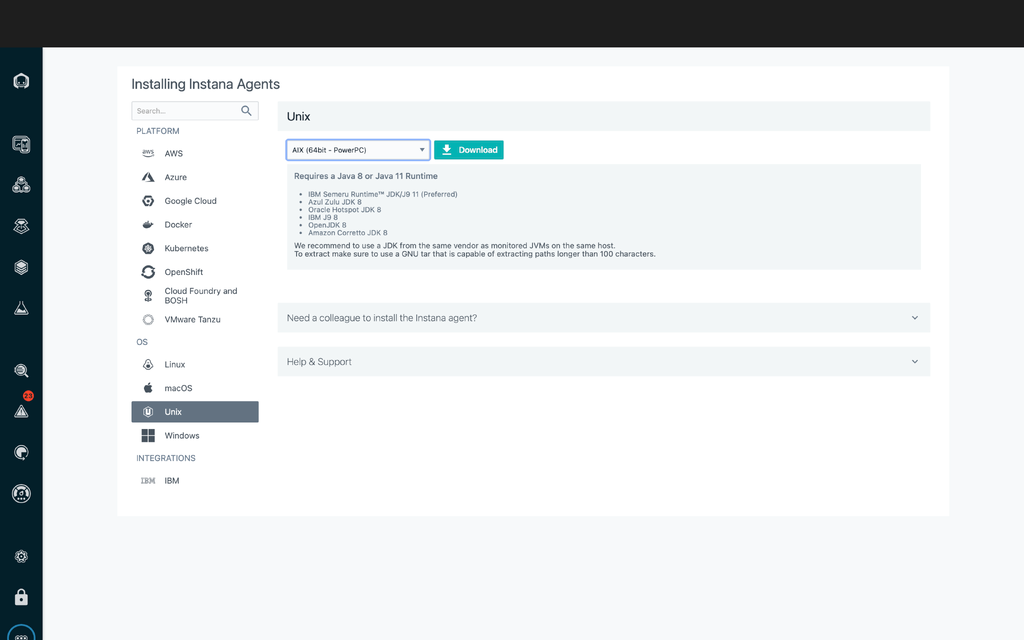Screen dimensions: 1024x640
Task: Open the search magnifier icon in sidebar
Action: click(x=21, y=370)
